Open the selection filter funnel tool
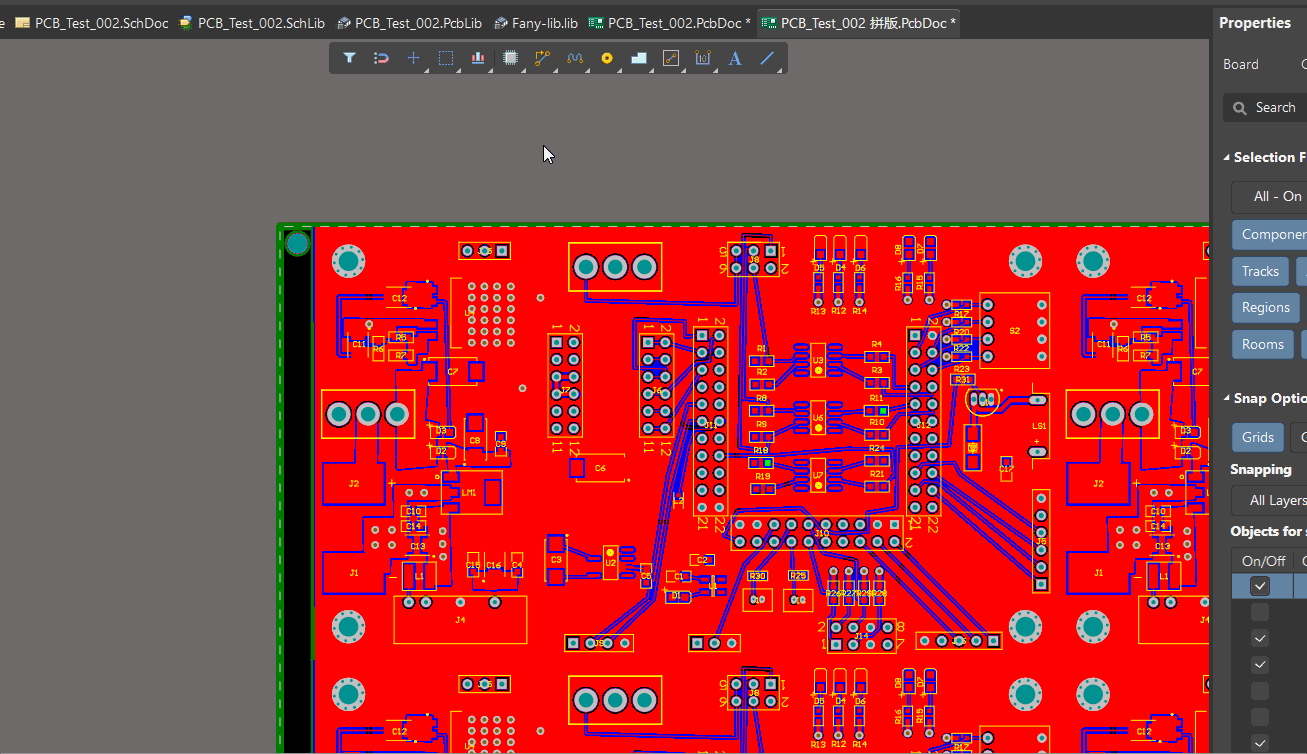Viewport: 1307px width, 754px height. point(349,58)
